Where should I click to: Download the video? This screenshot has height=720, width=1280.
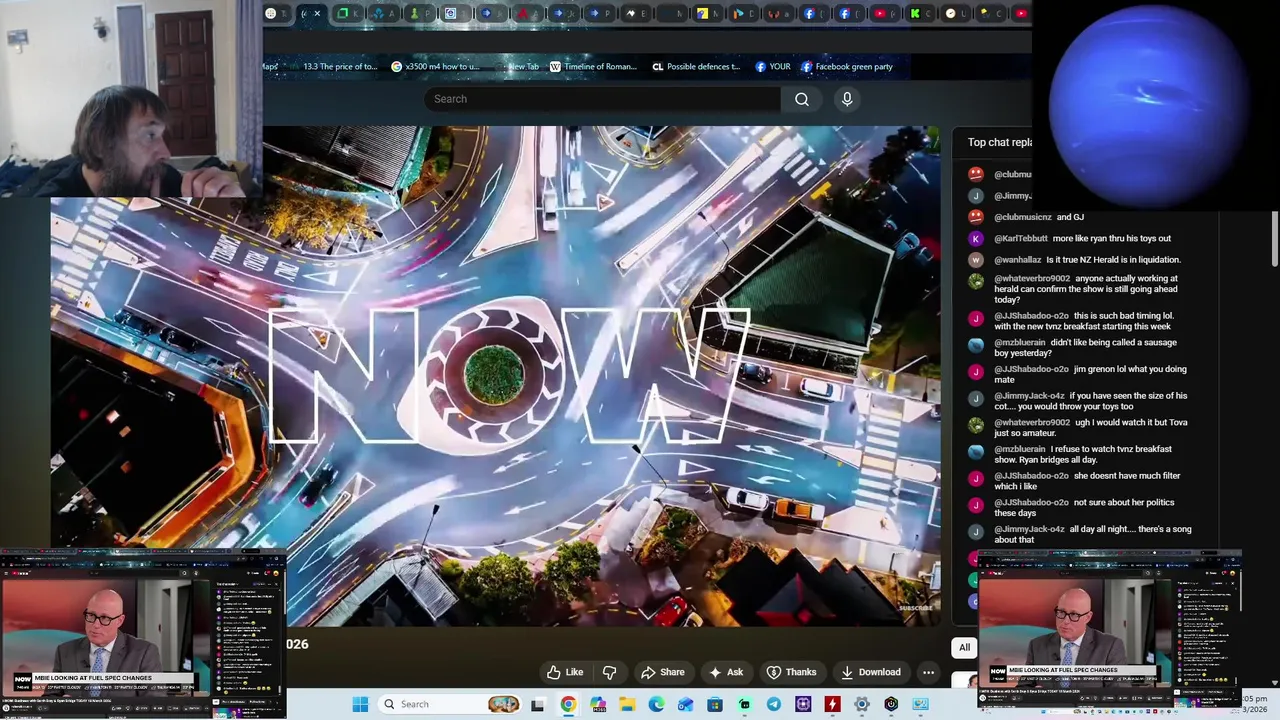[x=870, y=672]
